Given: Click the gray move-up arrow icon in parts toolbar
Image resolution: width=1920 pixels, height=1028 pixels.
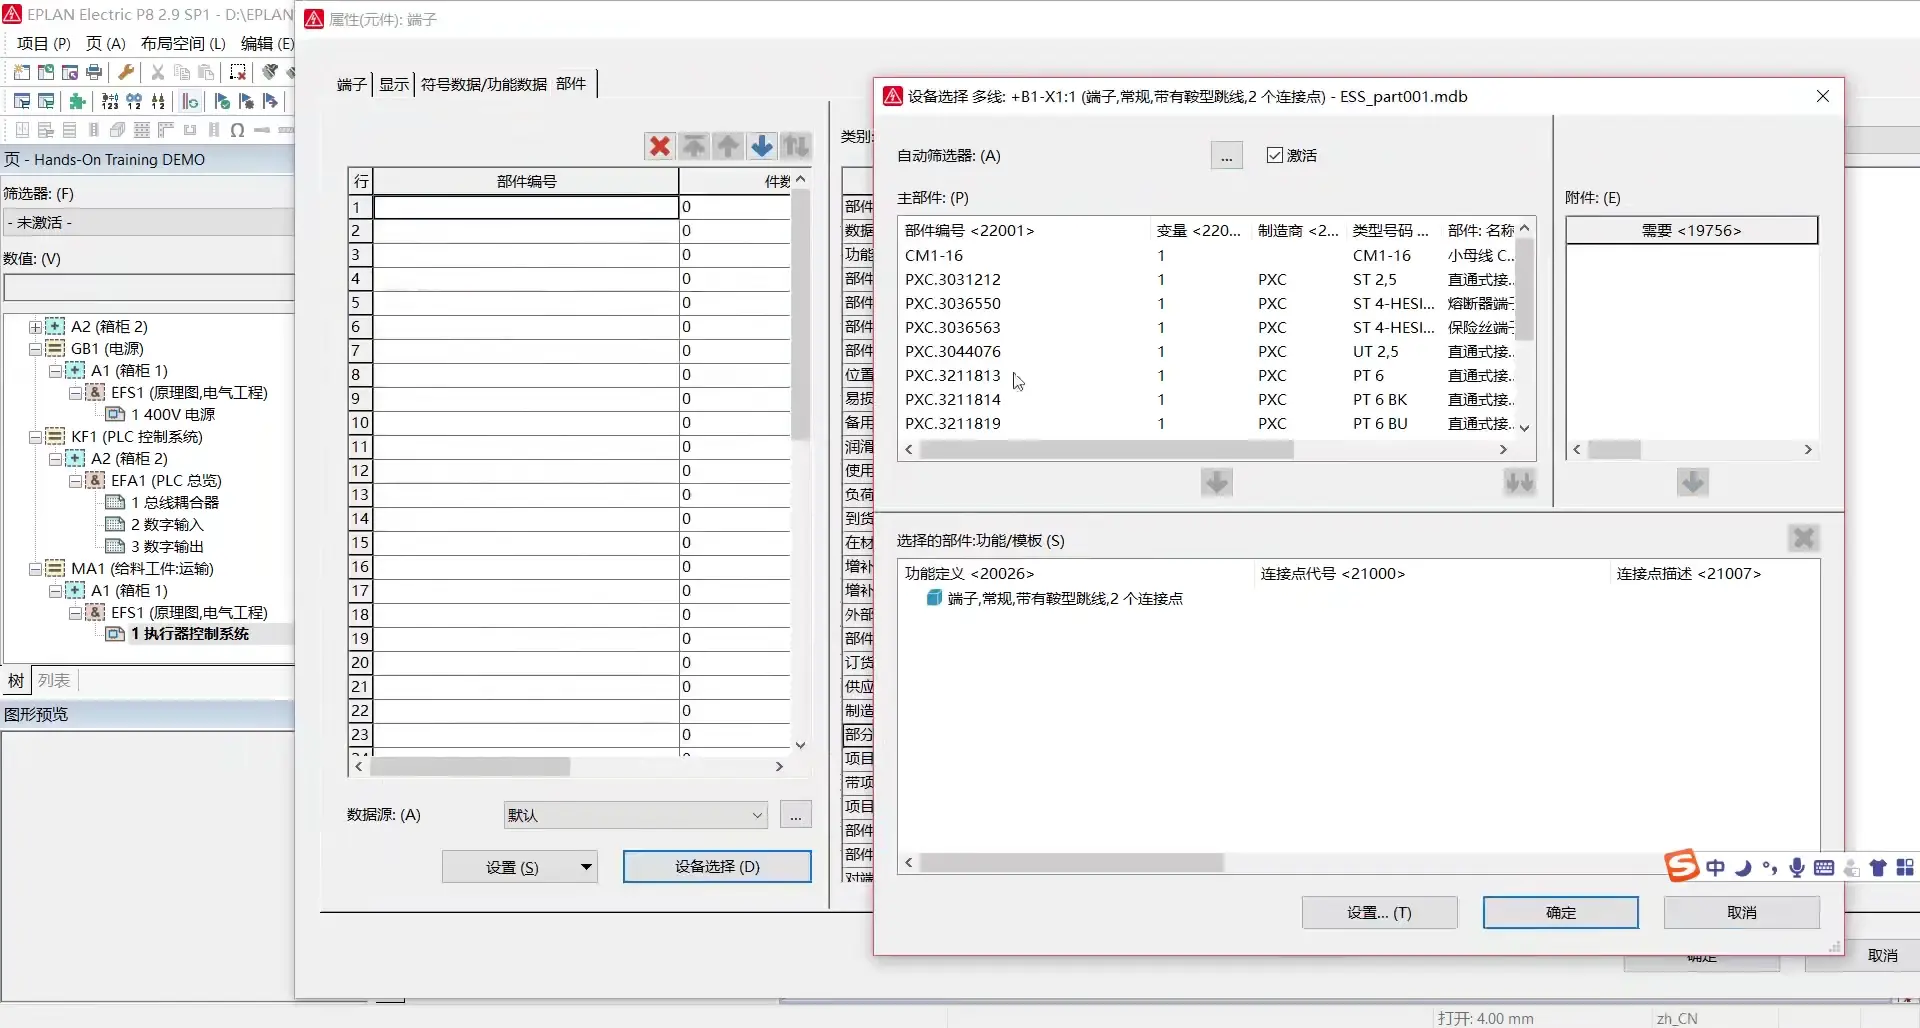Looking at the screenshot, I should click(x=728, y=146).
